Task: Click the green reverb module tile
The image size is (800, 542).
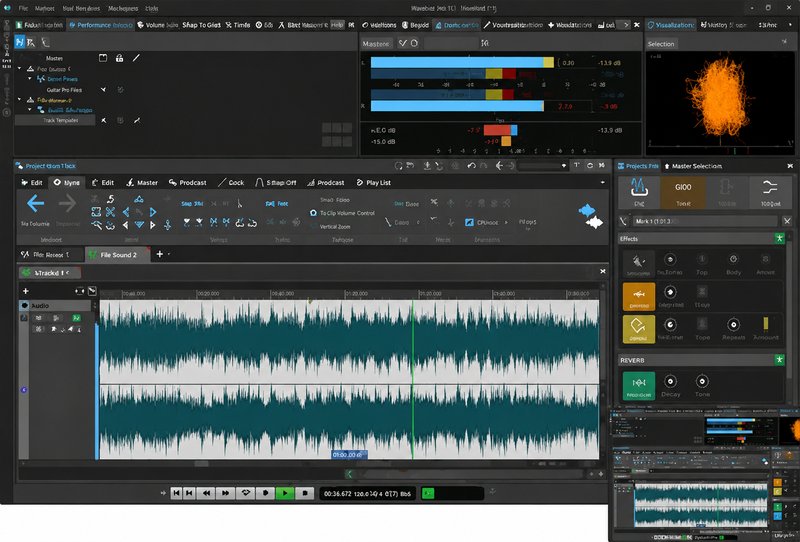Action: [x=639, y=385]
